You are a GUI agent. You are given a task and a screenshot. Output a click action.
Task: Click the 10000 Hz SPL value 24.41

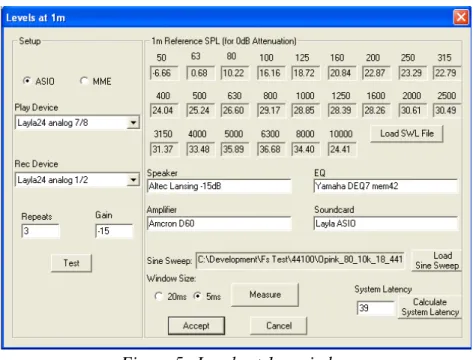[342, 149]
